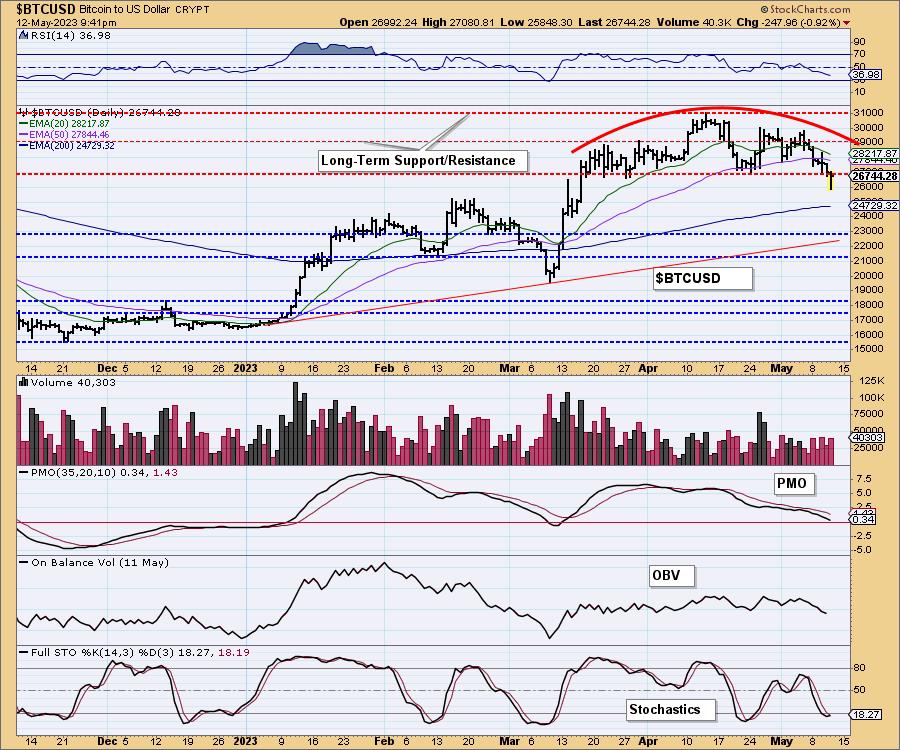Click the 18.27 stochastic value tag
This screenshot has width=900, height=750.
pos(866,714)
